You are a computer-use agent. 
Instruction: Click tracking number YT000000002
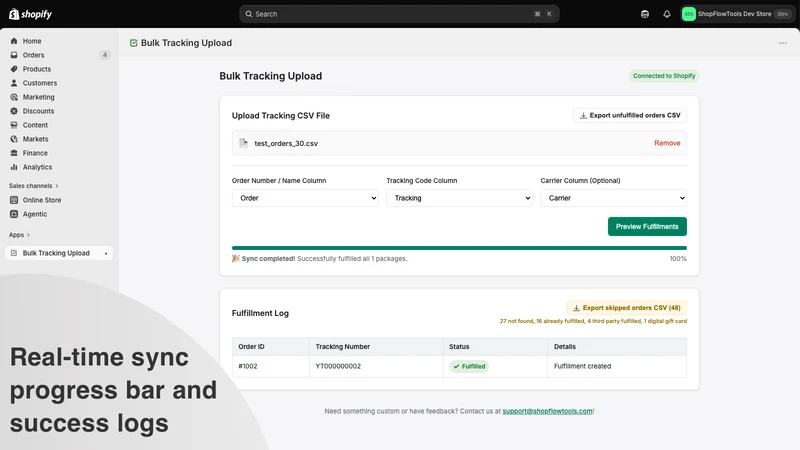(338, 366)
